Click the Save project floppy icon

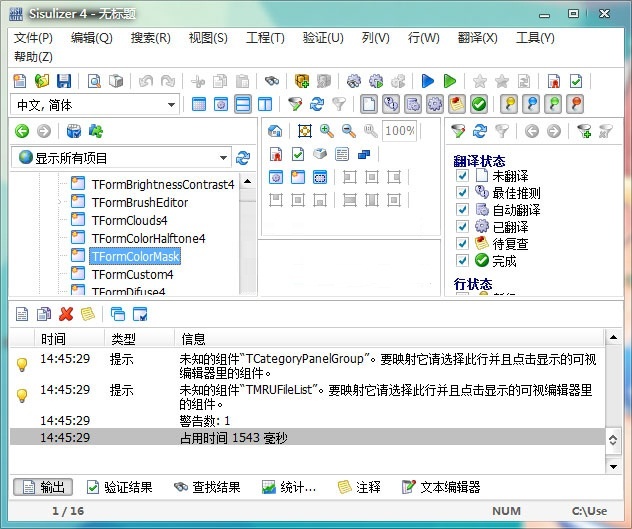(64, 81)
